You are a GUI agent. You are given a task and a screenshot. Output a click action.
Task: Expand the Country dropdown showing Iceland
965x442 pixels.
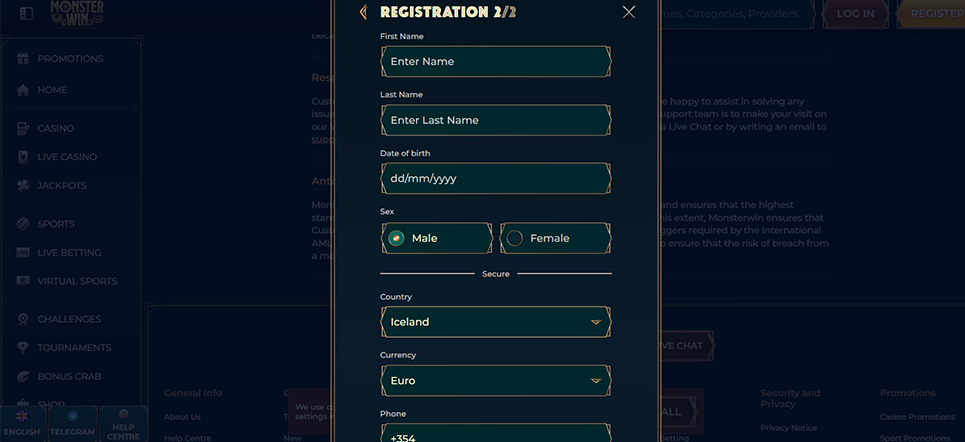pyautogui.click(x=496, y=322)
